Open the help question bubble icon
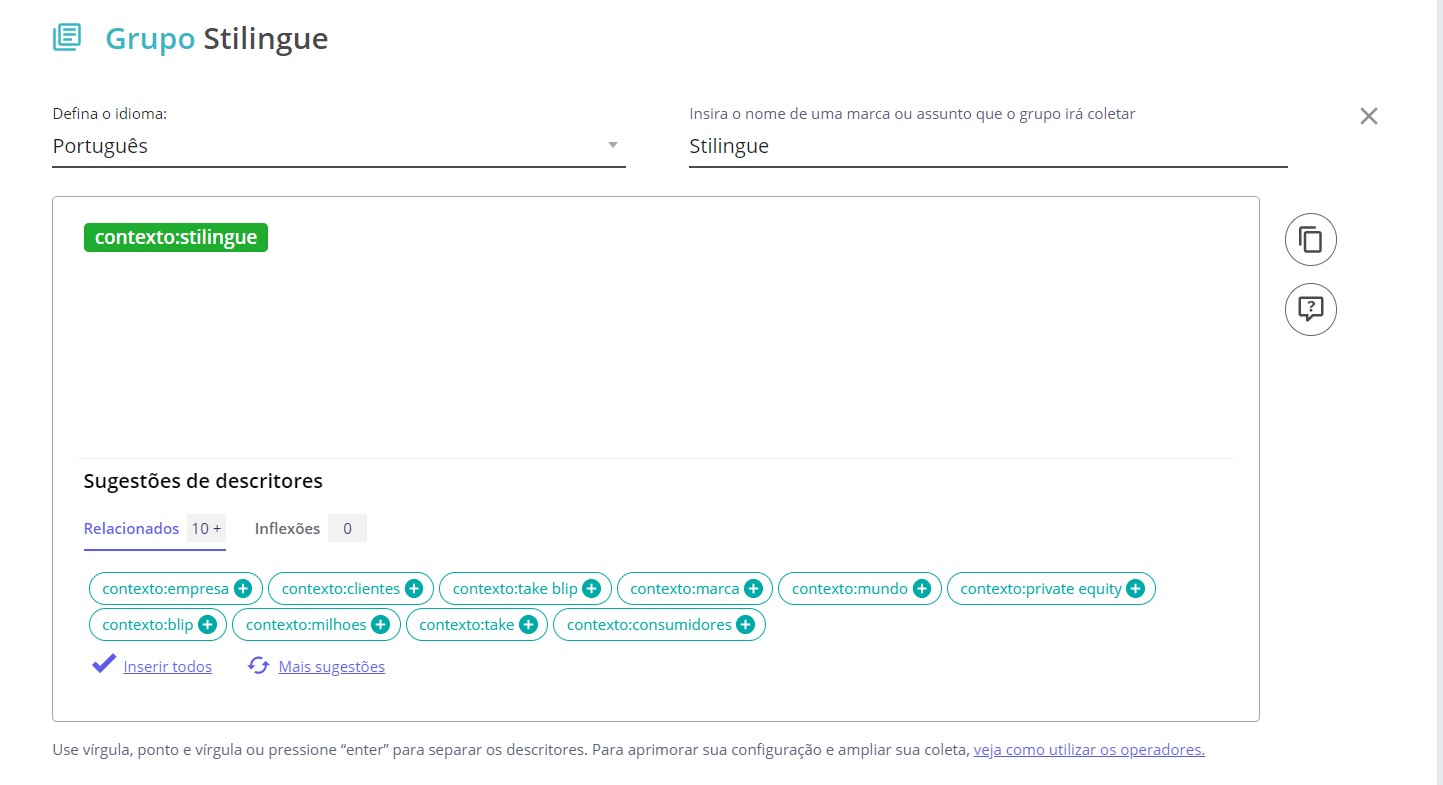This screenshot has height=785, width=1443. (x=1310, y=309)
